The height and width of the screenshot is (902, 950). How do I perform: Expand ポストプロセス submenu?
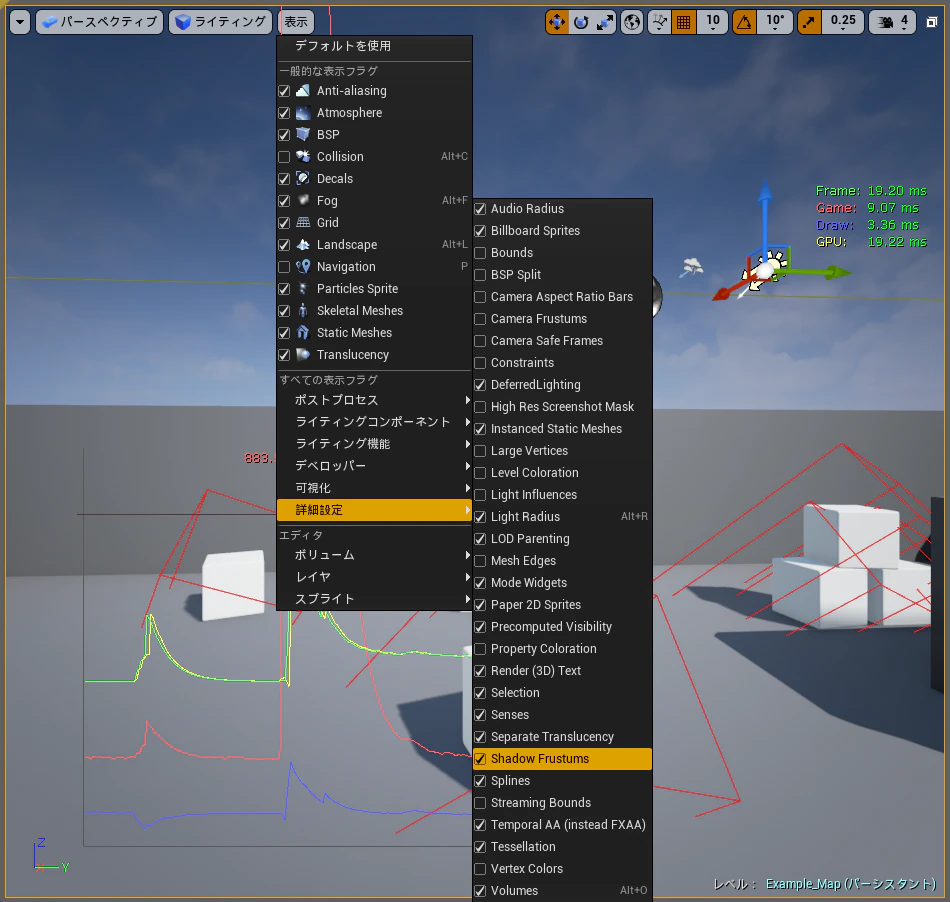tap(374, 400)
